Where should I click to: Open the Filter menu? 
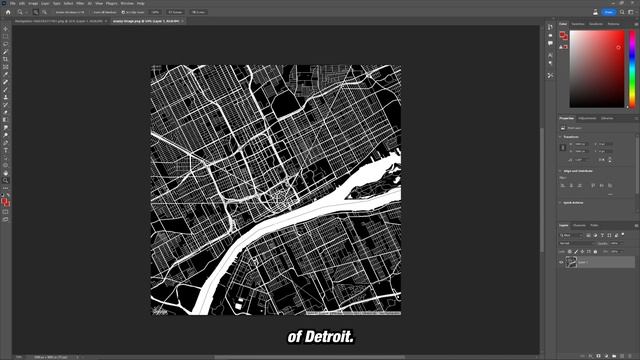click(x=80, y=3)
